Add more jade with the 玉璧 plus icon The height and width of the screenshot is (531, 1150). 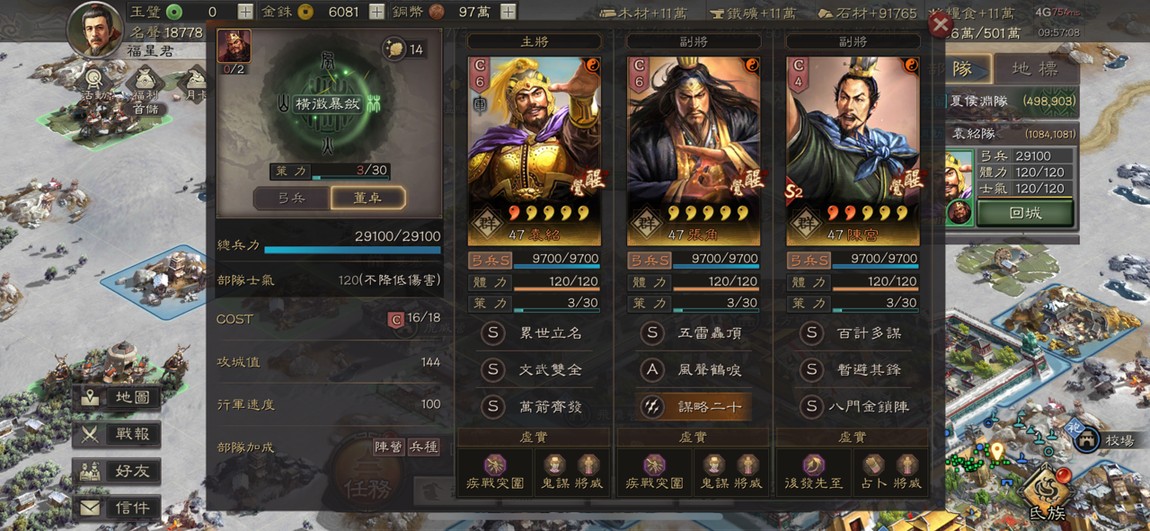[x=246, y=11]
